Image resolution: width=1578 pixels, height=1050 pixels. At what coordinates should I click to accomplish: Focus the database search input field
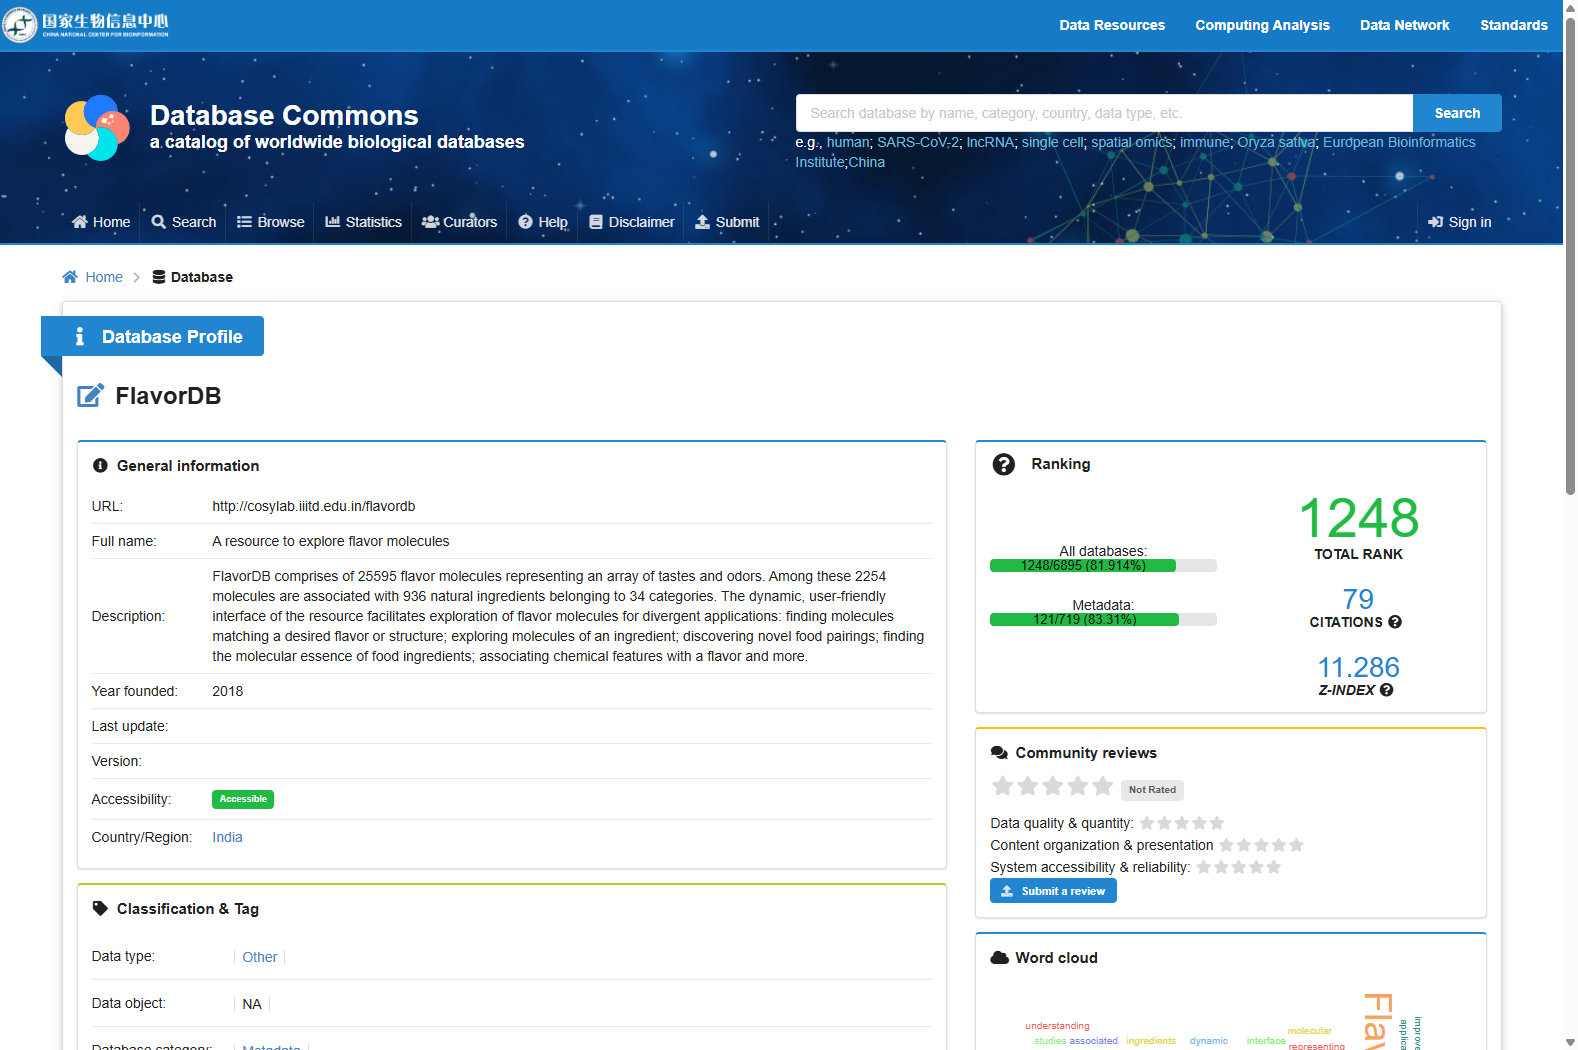pos(1104,113)
